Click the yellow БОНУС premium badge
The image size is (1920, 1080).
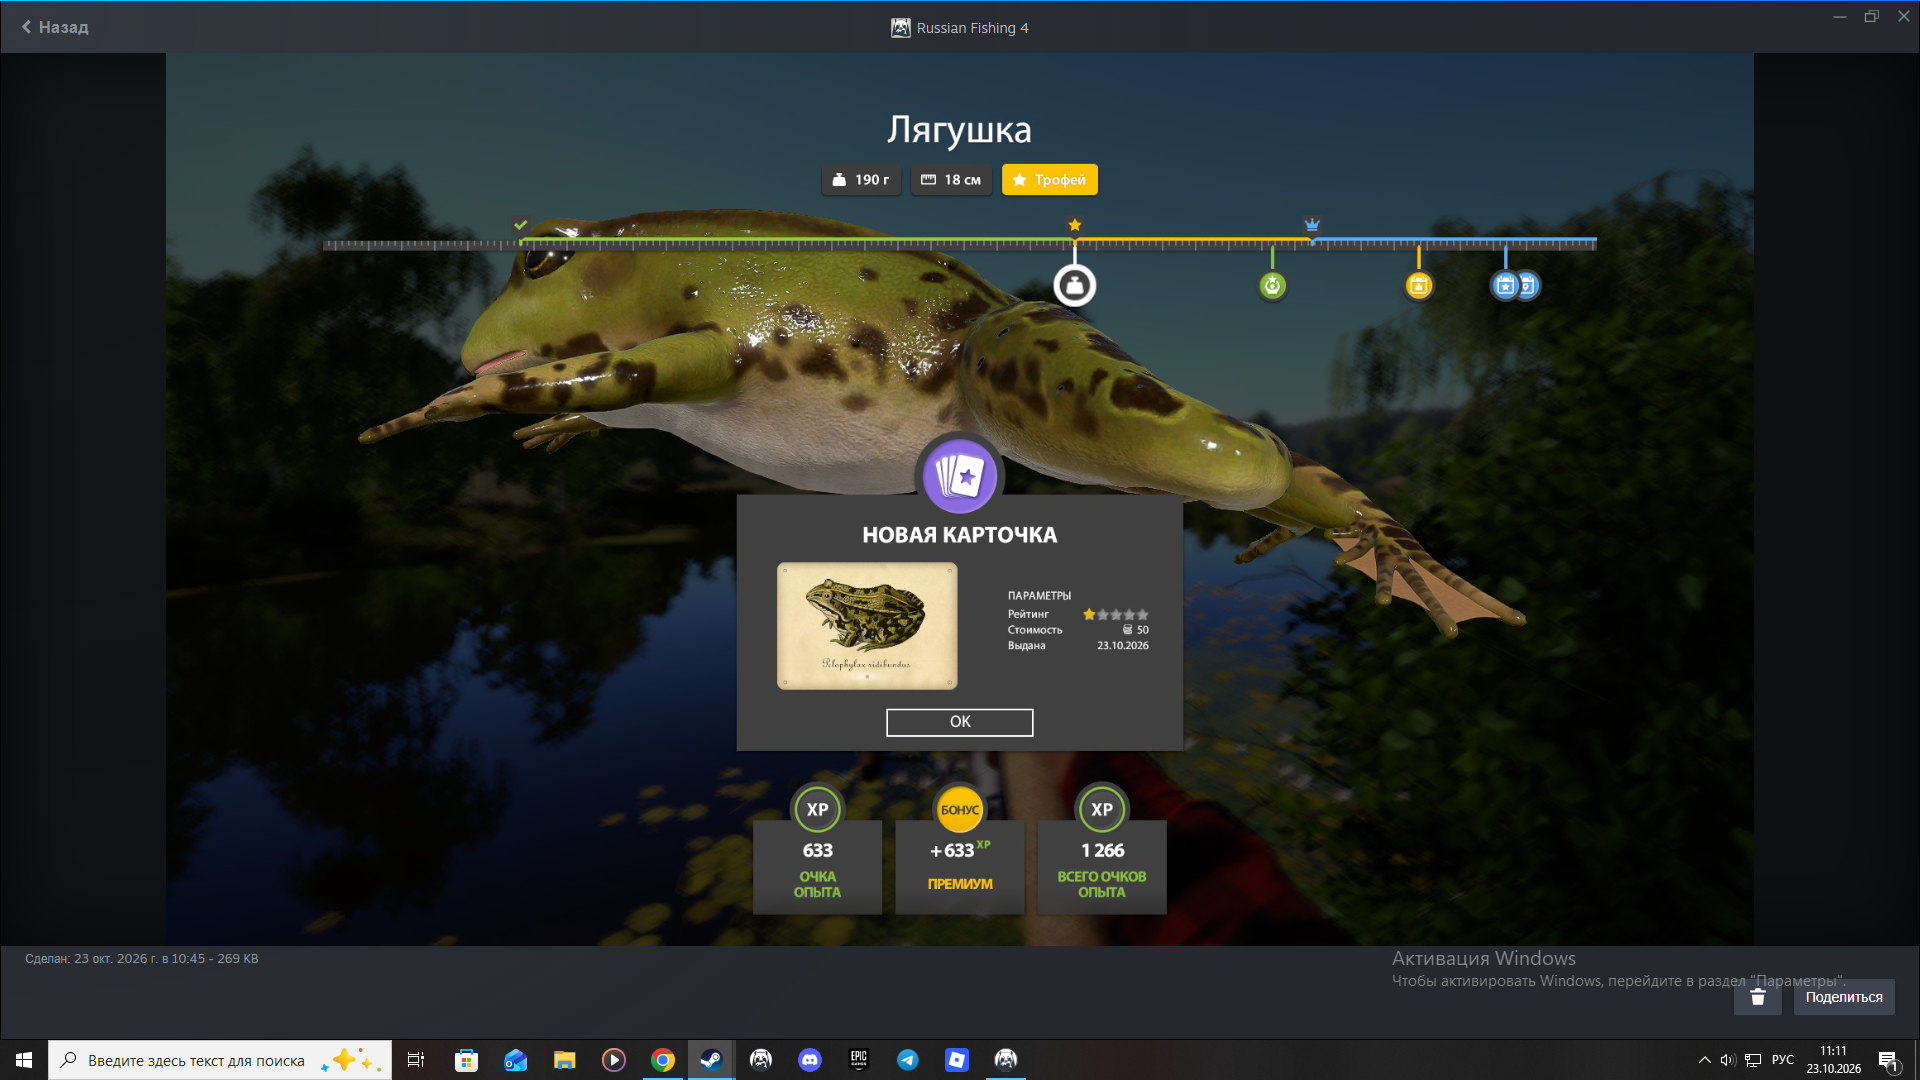959,810
